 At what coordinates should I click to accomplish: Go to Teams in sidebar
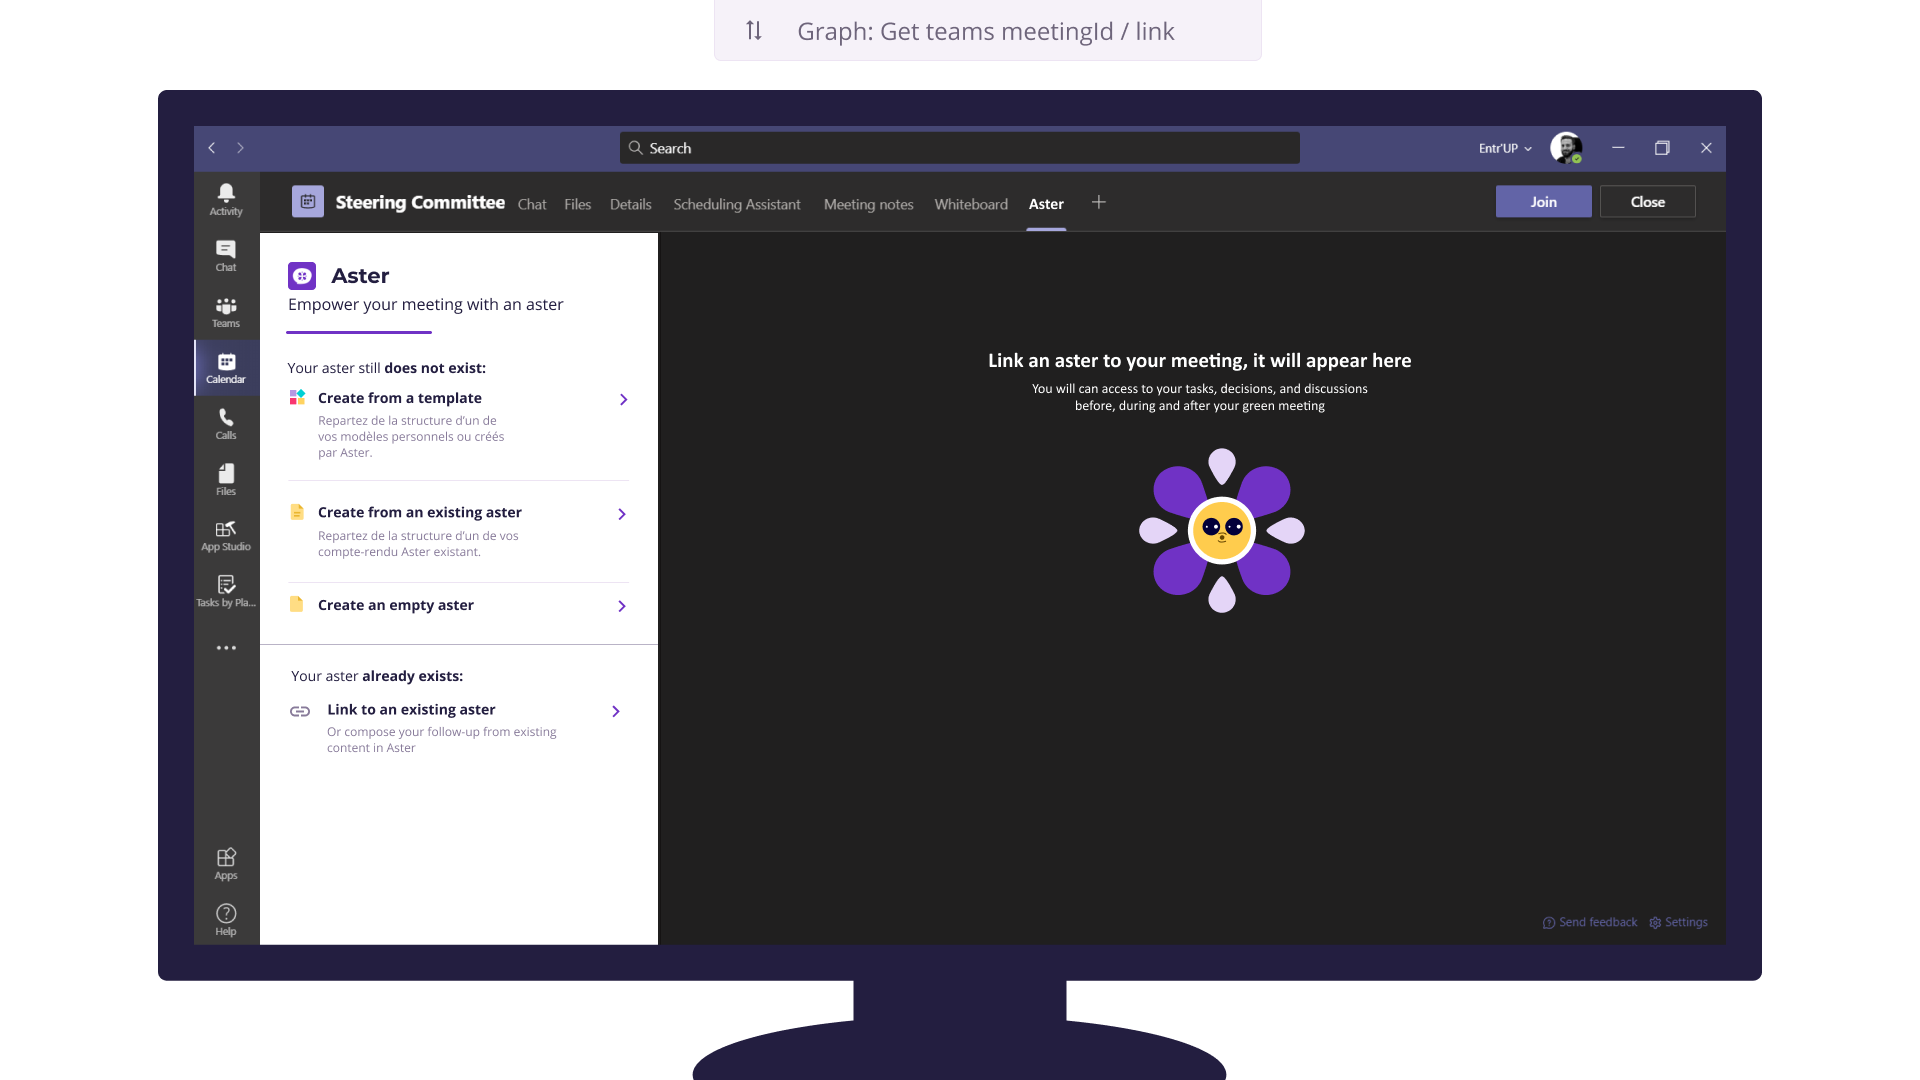[x=226, y=311]
